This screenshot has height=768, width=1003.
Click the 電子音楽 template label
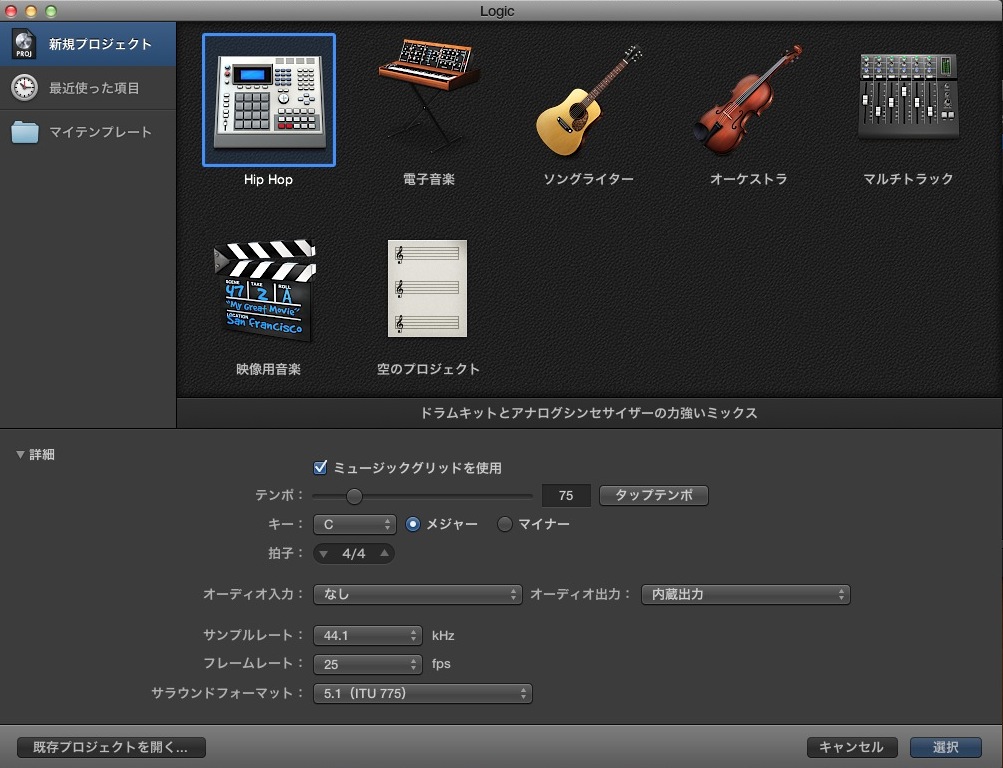pos(429,180)
